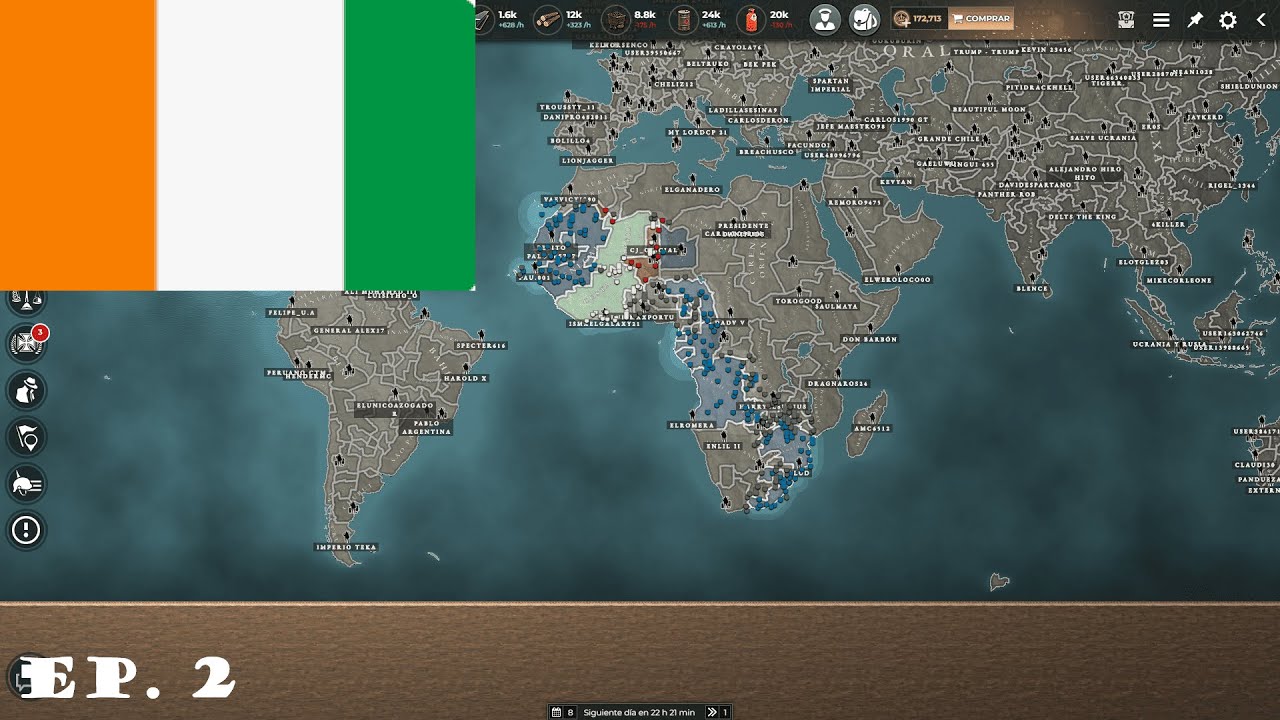Click the pin icon in top bar

pos(1195,20)
